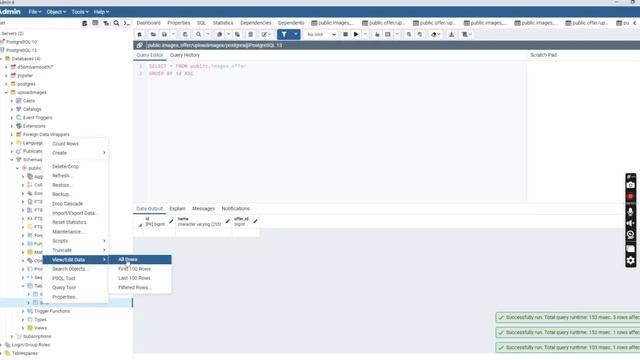640x360 pixels.
Task: Expand the postgres database node
Action: [x=6, y=84]
